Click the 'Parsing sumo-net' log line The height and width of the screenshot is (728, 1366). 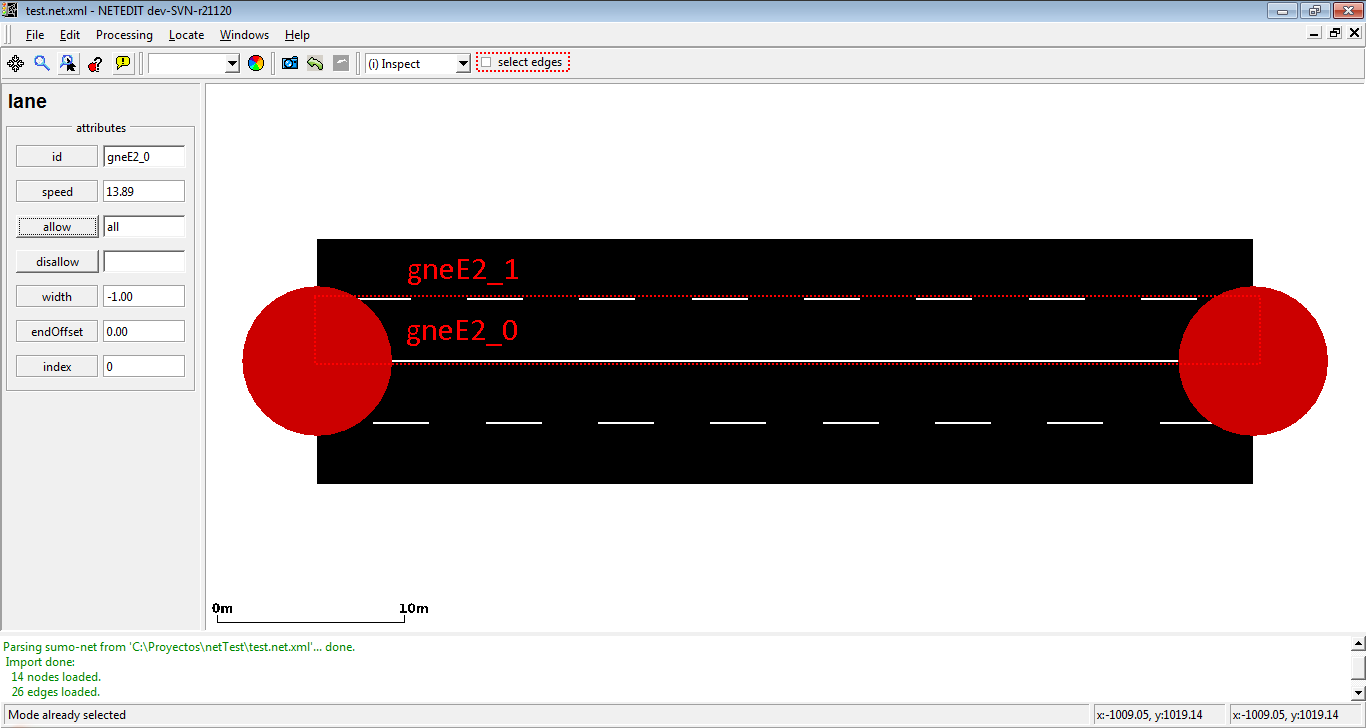click(x=179, y=647)
